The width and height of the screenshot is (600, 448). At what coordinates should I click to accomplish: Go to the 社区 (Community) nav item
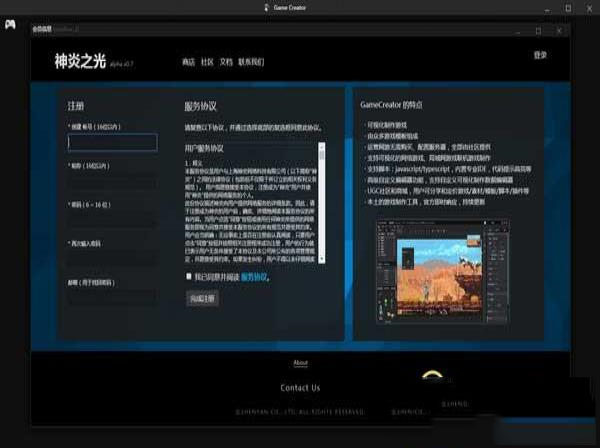[207, 62]
